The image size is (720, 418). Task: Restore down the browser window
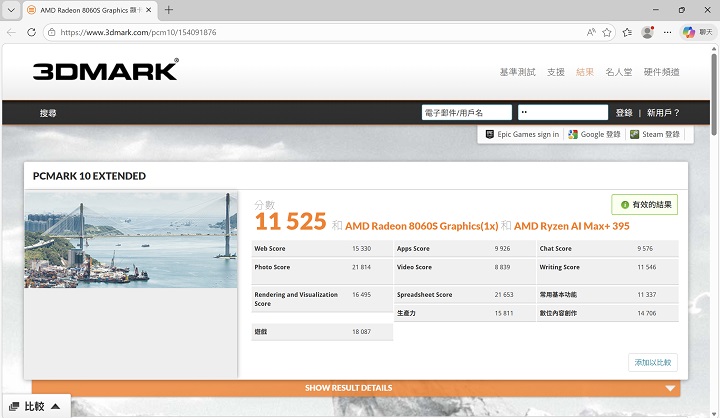[x=682, y=10]
